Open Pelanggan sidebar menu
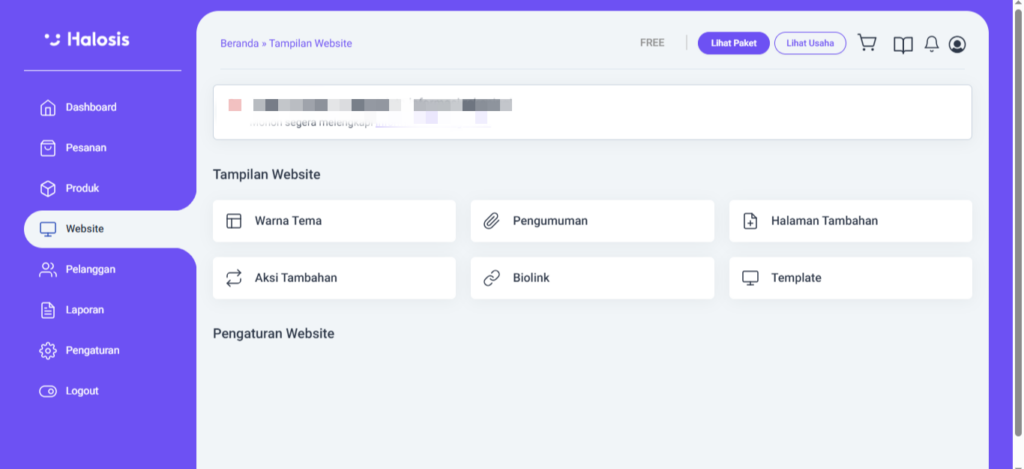The height and width of the screenshot is (469, 1024). [90, 269]
